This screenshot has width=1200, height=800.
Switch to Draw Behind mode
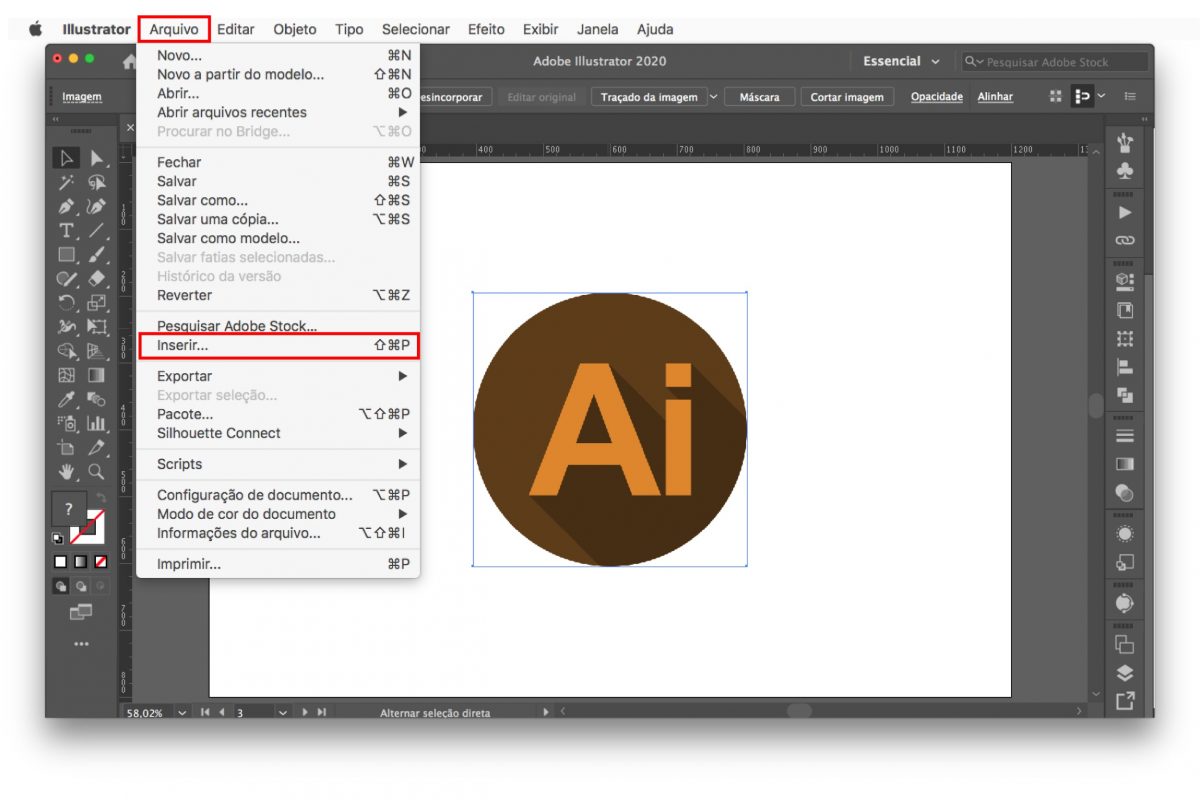tap(81, 587)
